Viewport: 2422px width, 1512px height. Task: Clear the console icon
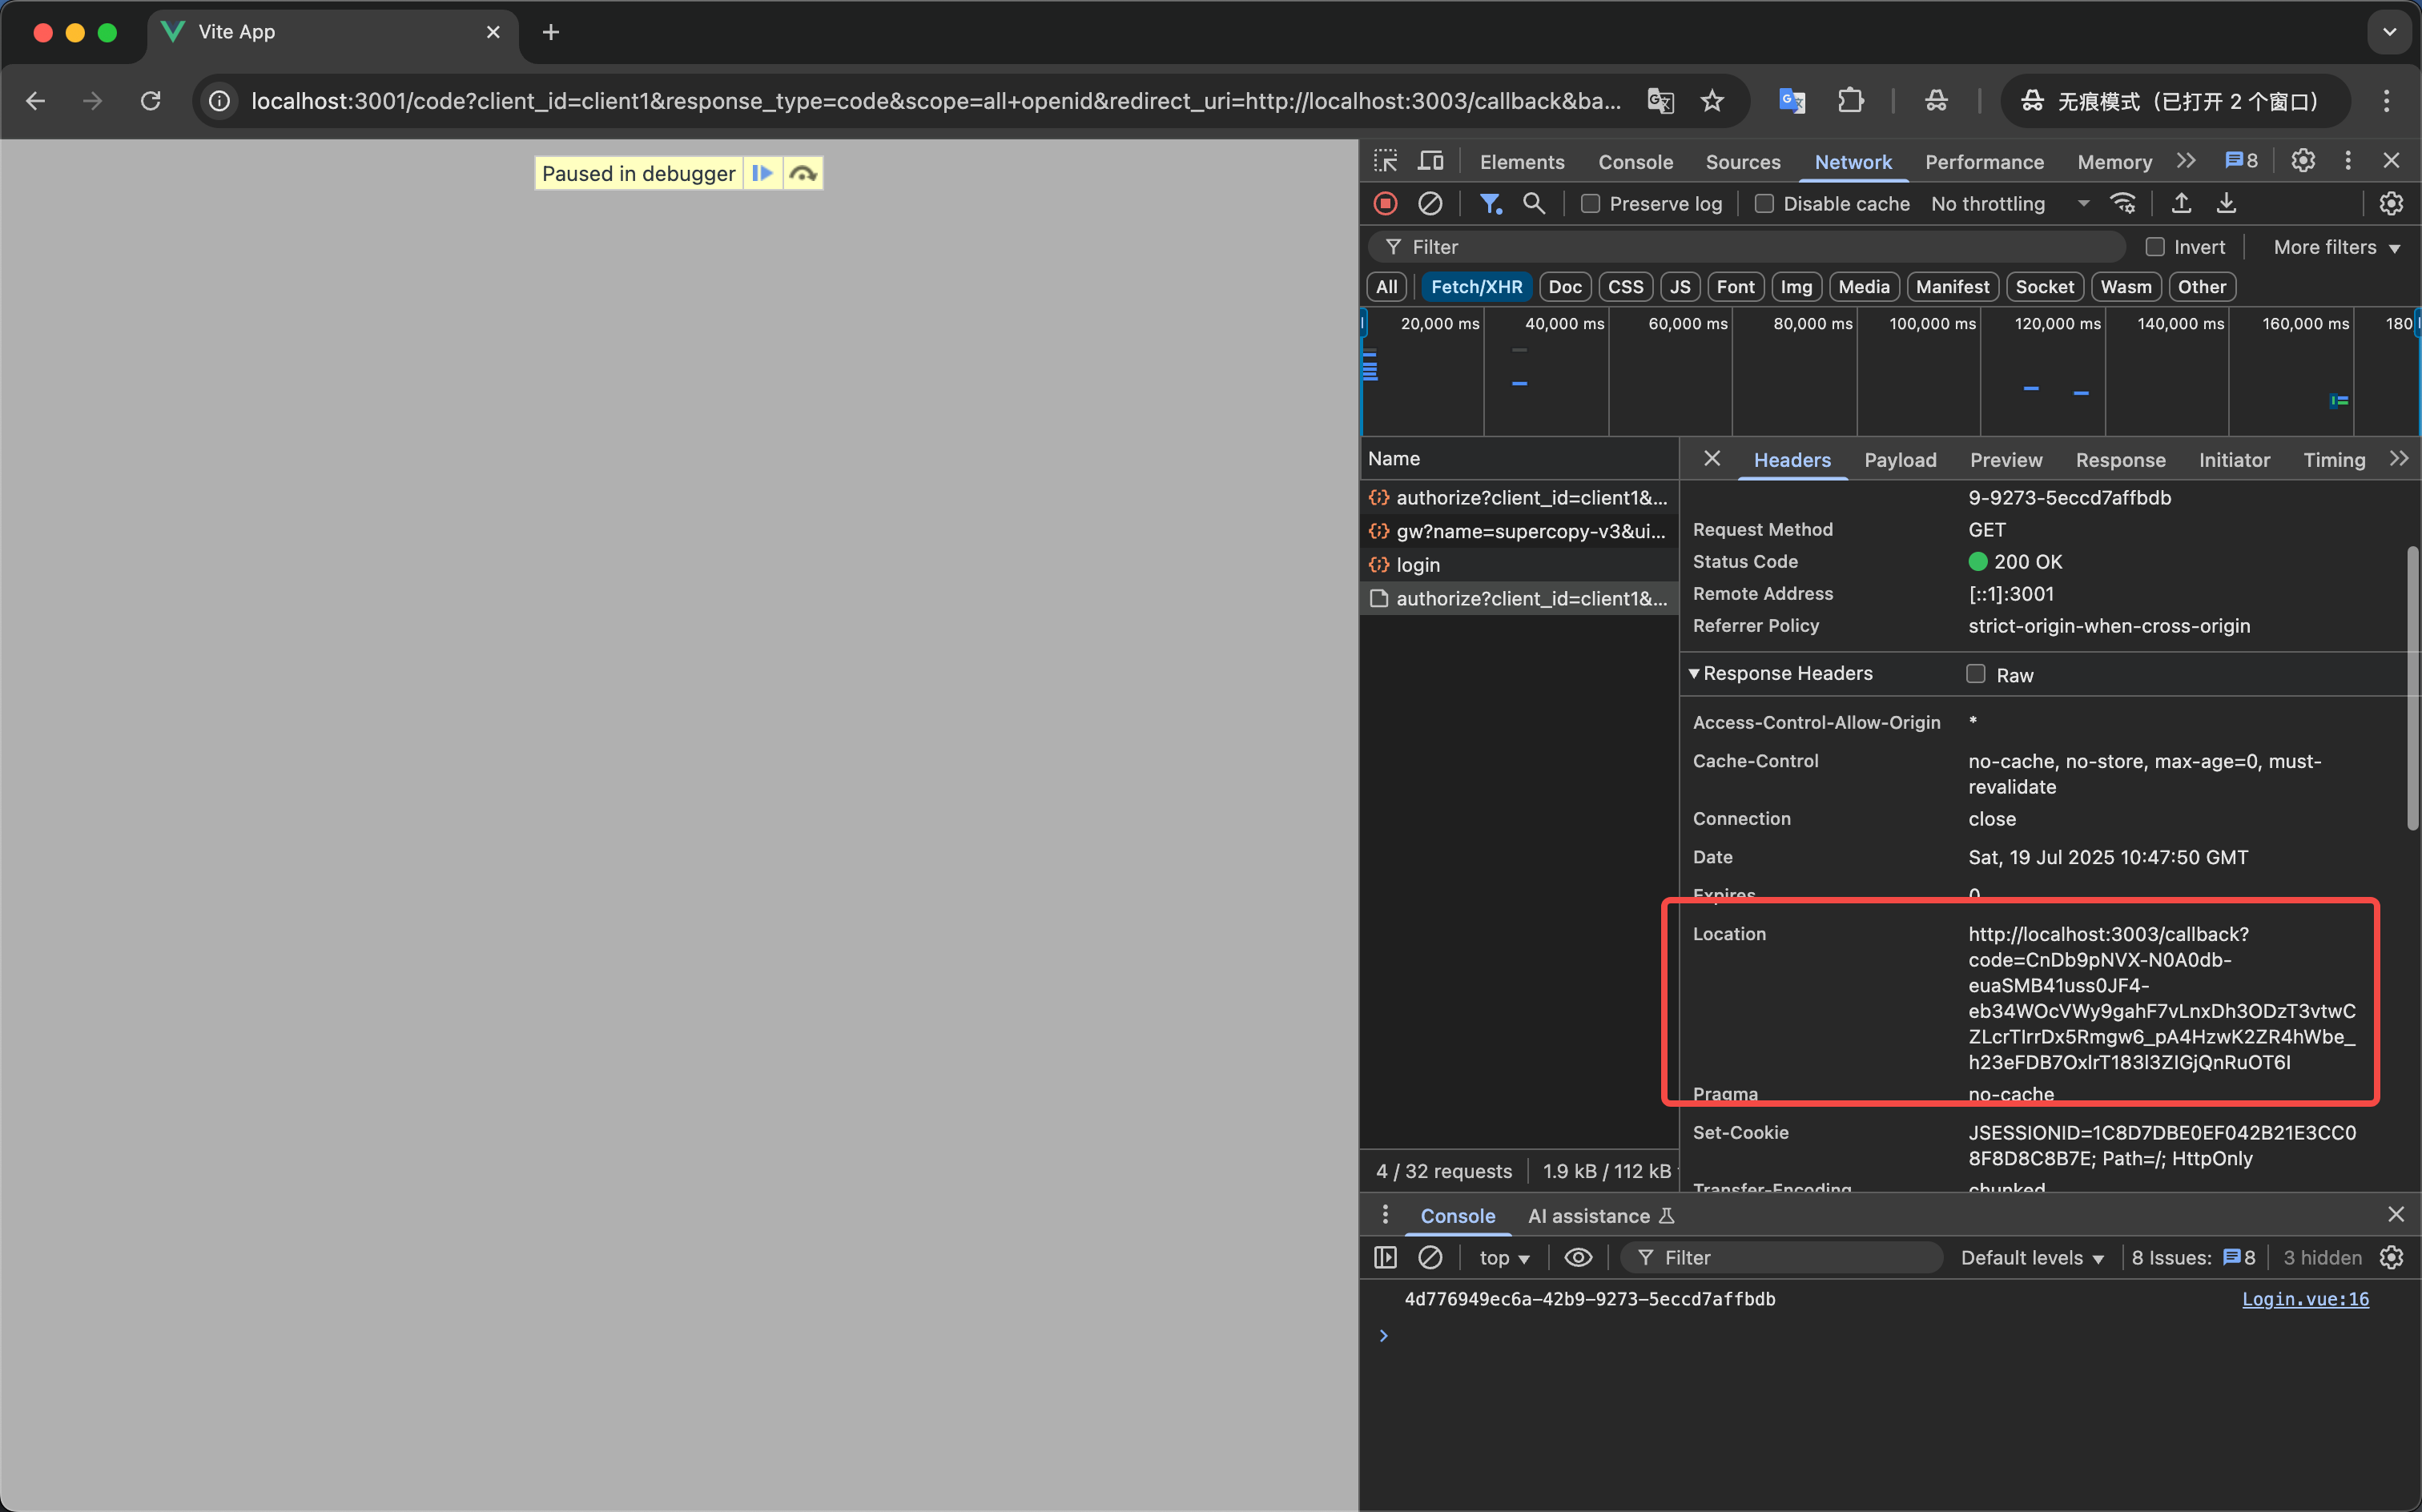1430,1258
